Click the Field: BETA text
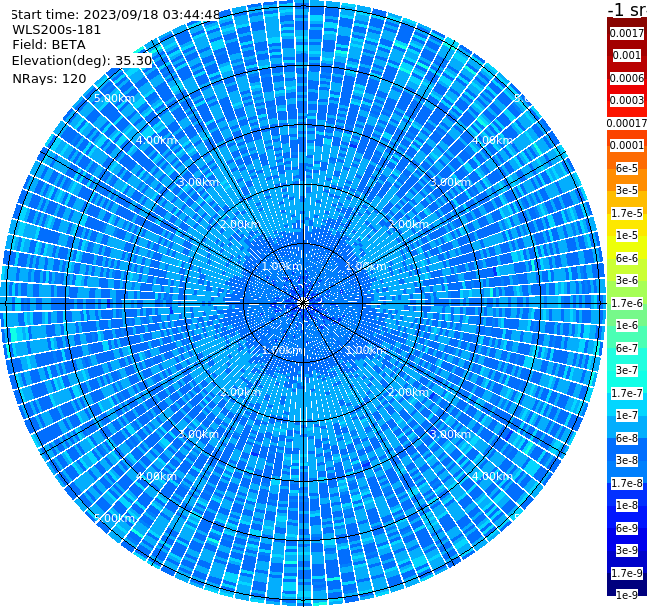 coord(49,45)
